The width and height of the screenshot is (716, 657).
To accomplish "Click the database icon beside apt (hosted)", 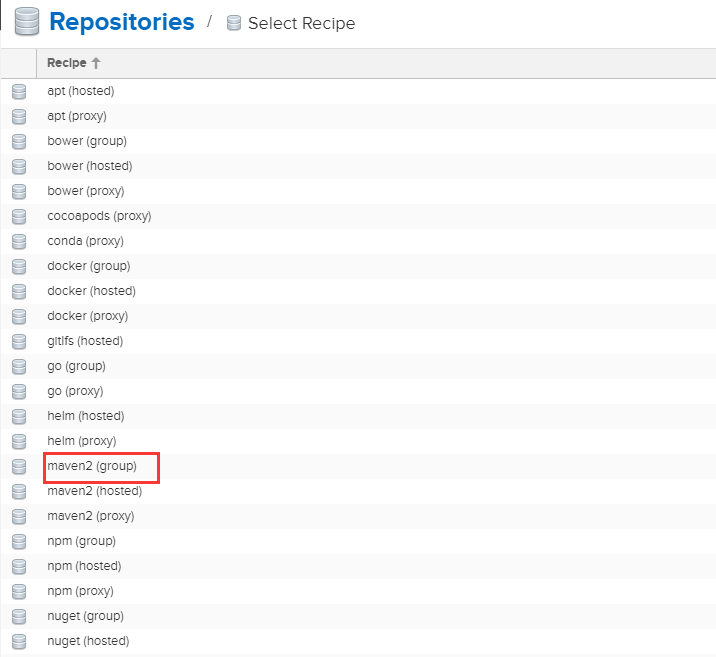I will click(18, 91).
